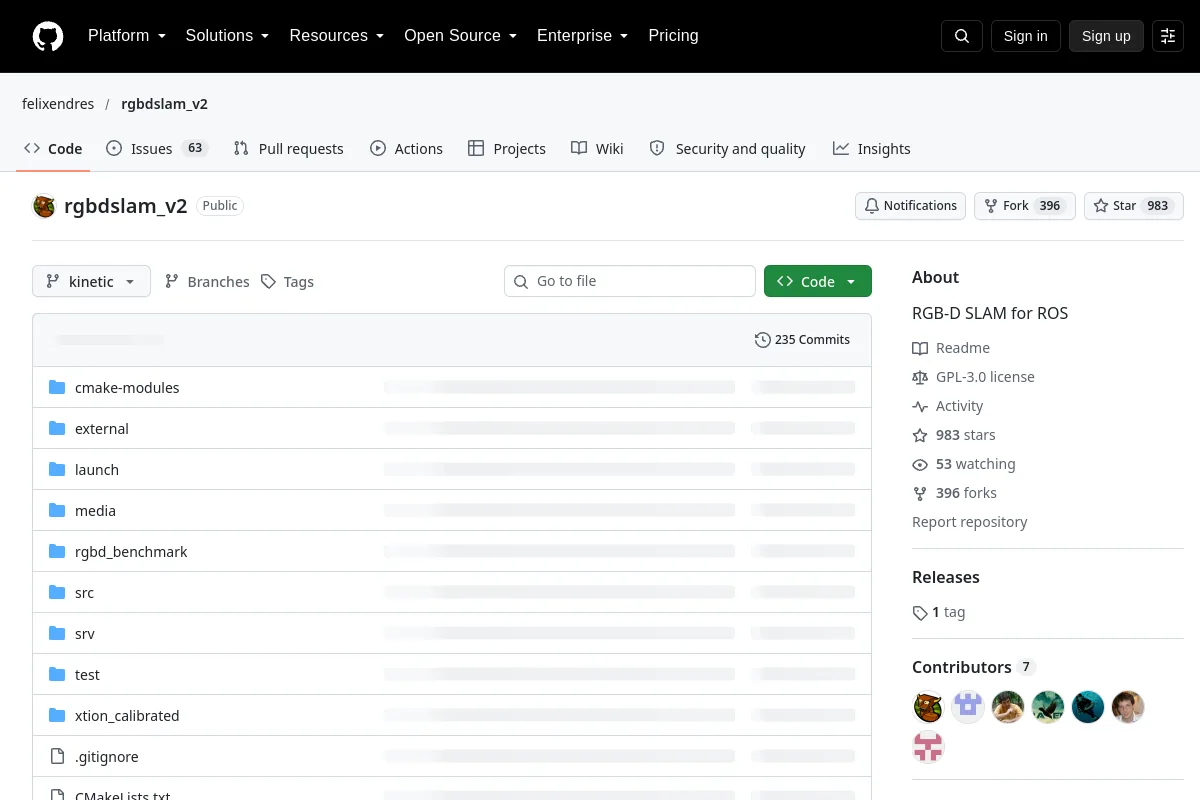Star the repository with the Star button
Viewport: 1200px width, 800px height.
click(1134, 206)
